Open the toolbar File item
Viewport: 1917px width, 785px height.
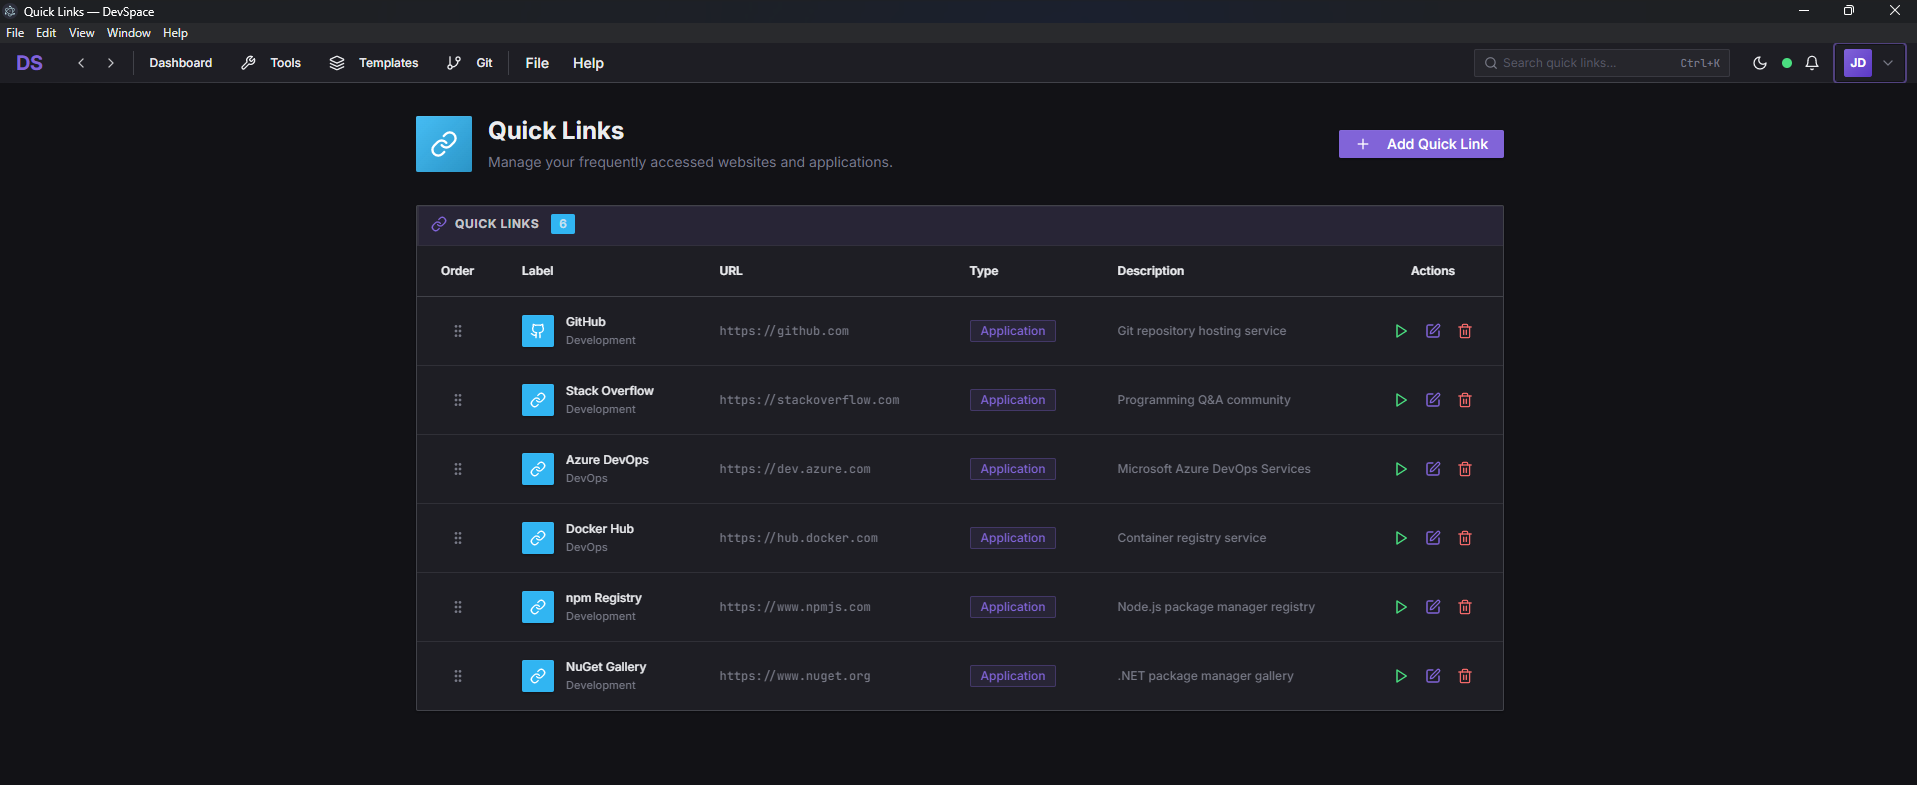pos(537,63)
